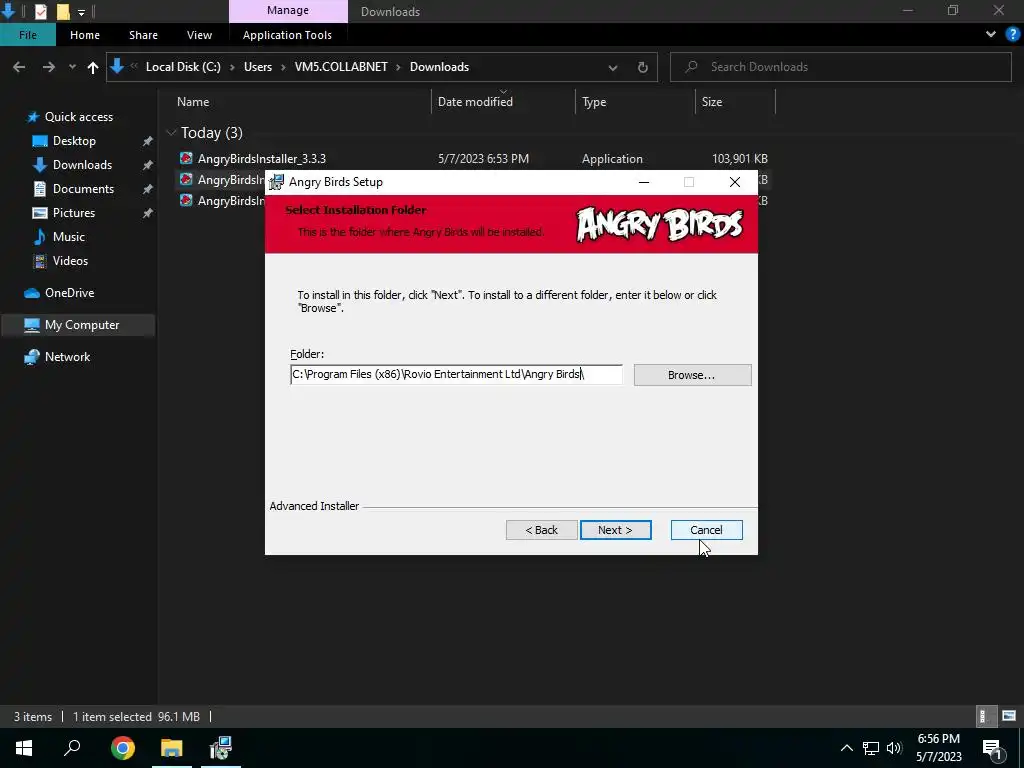Select AngryBirdsInstaller_3.3.3 file
Image resolution: width=1024 pixels, height=768 pixels.
click(261, 159)
